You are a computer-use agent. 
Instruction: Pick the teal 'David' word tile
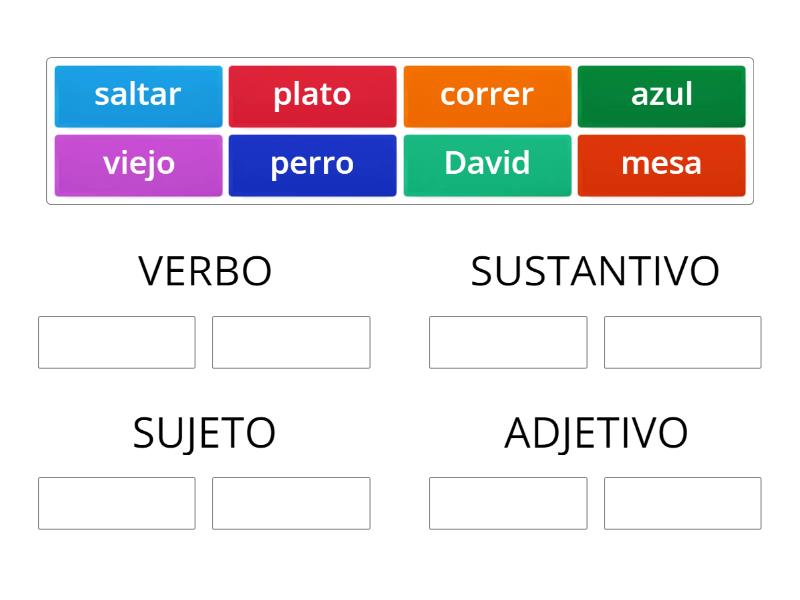tap(487, 163)
